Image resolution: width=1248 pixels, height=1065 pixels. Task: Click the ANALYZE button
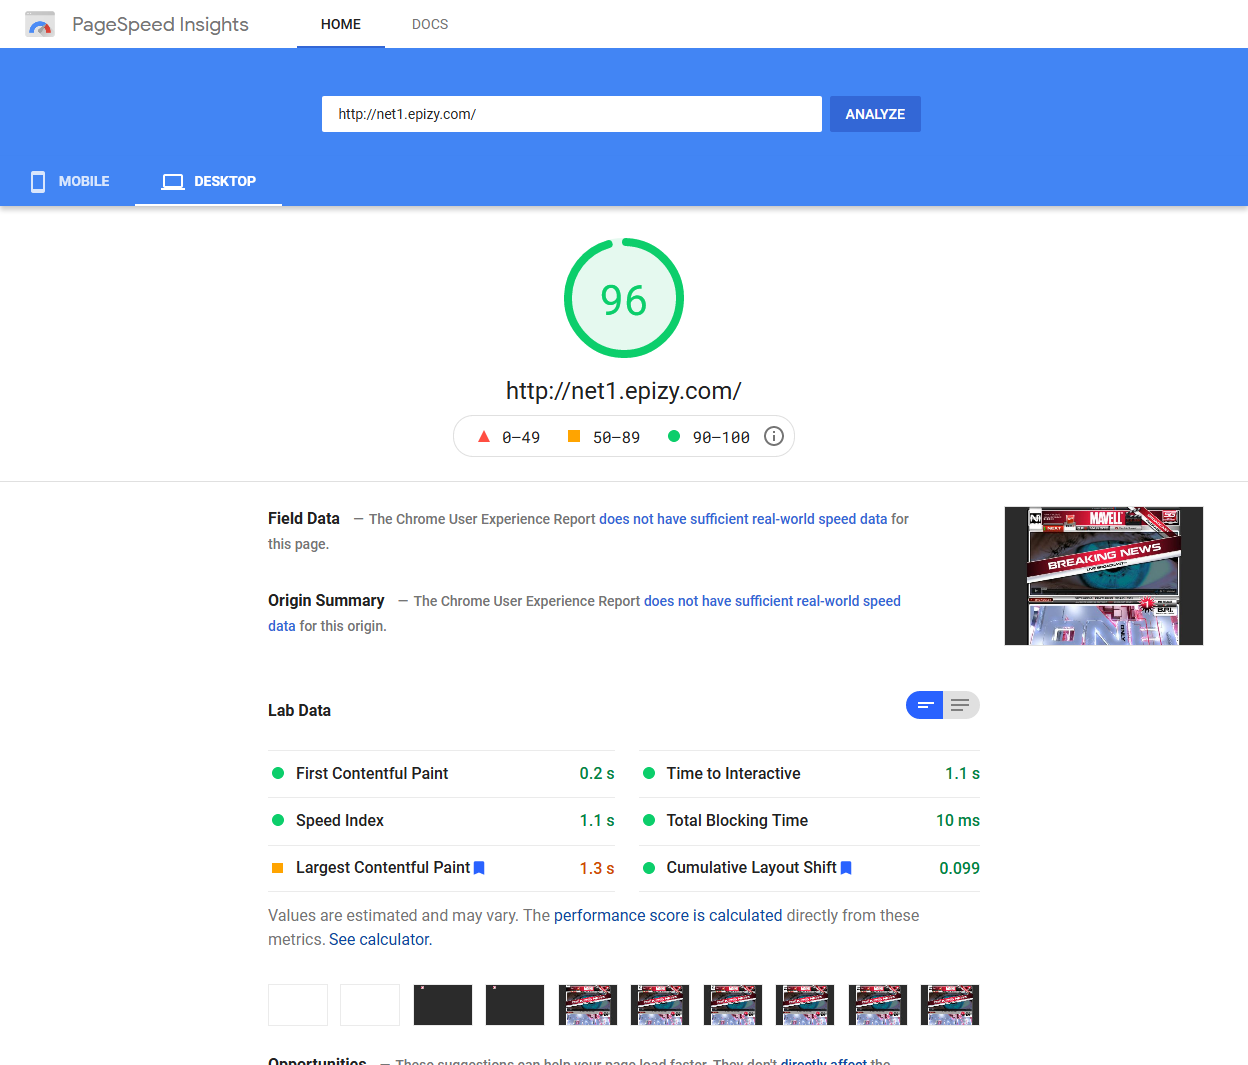[875, 114]
